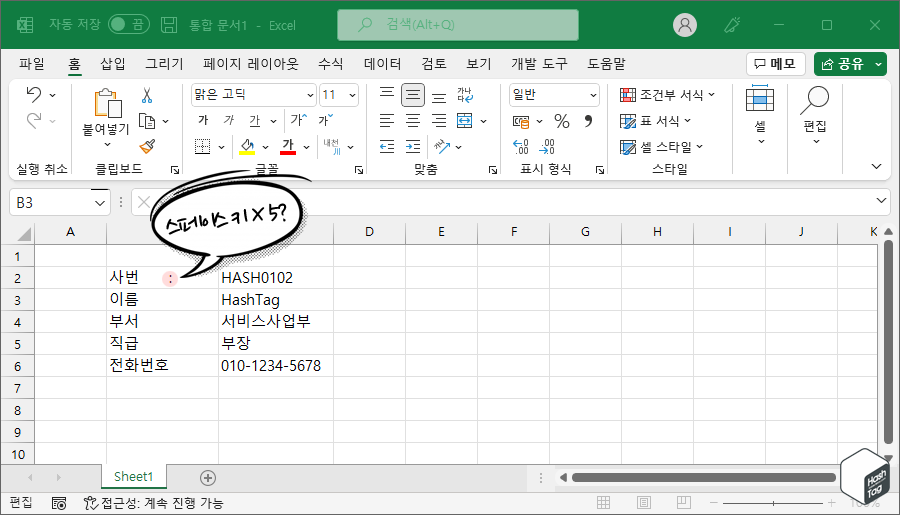
Task: Open the number format dropdown
Action: (x=593, y=95)
